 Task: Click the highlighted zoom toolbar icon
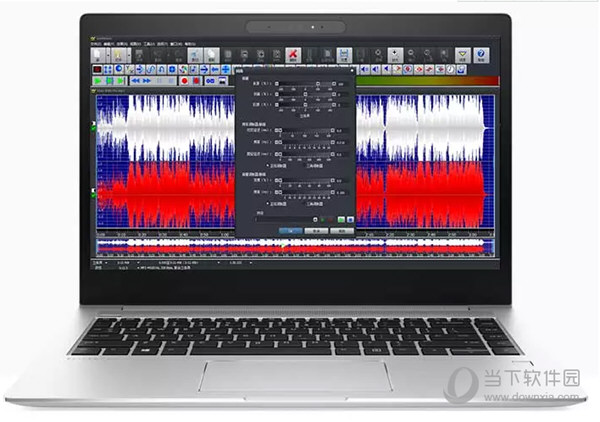tap(395, 55)
